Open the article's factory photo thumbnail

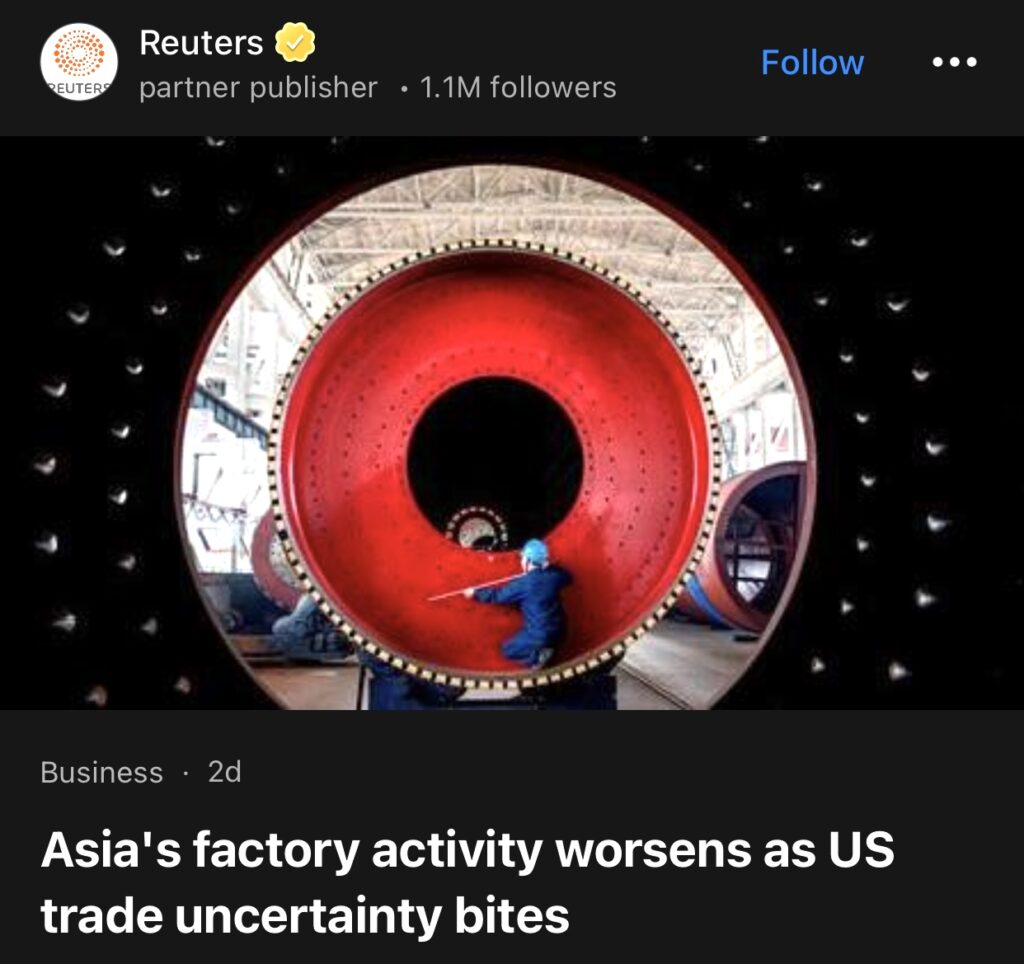512,423
